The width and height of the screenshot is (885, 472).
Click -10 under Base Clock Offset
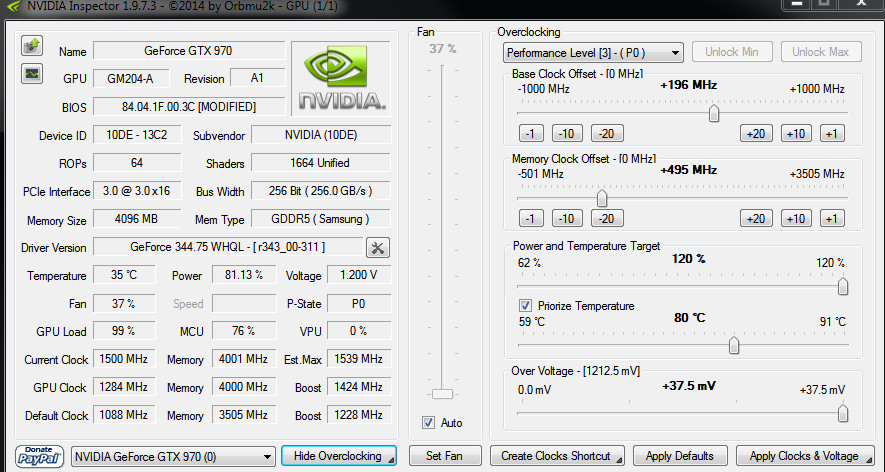click(x=567, y=133)
